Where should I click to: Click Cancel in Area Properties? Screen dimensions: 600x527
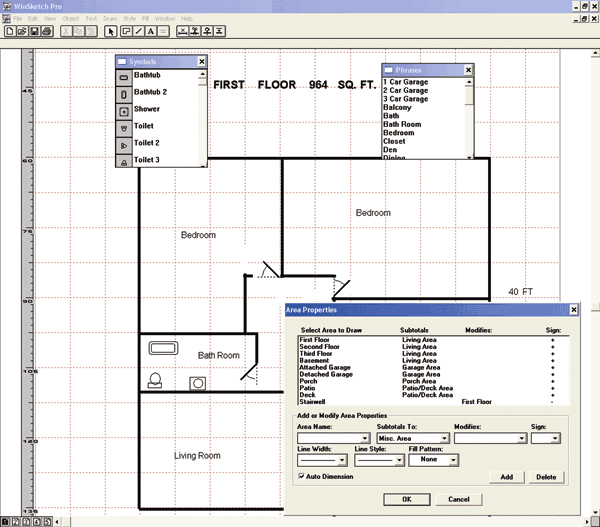459,499
